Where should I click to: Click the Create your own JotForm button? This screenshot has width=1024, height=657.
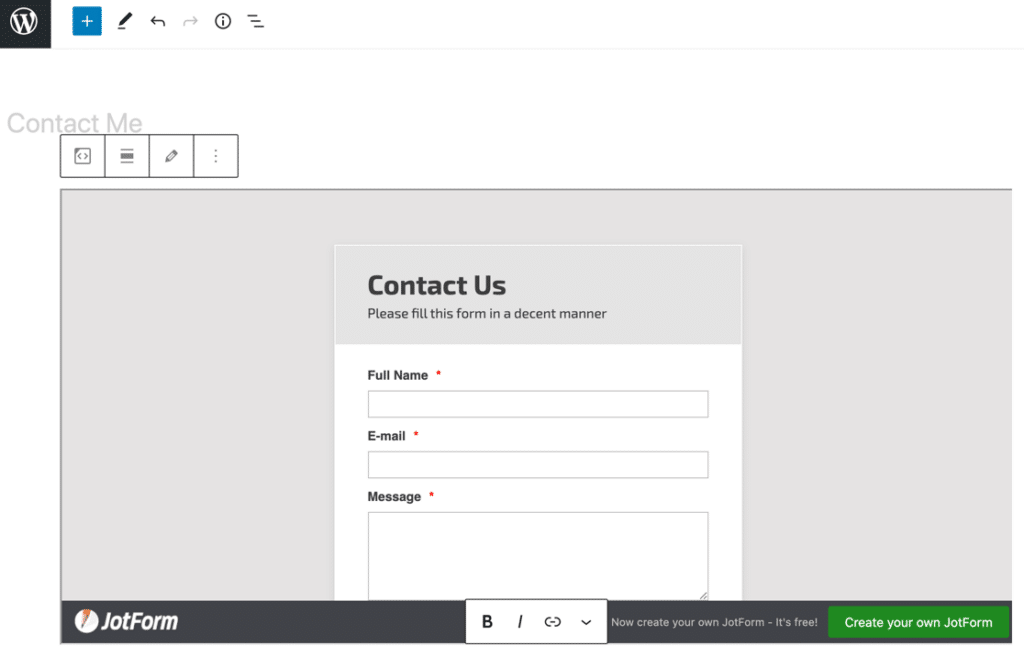918,621
